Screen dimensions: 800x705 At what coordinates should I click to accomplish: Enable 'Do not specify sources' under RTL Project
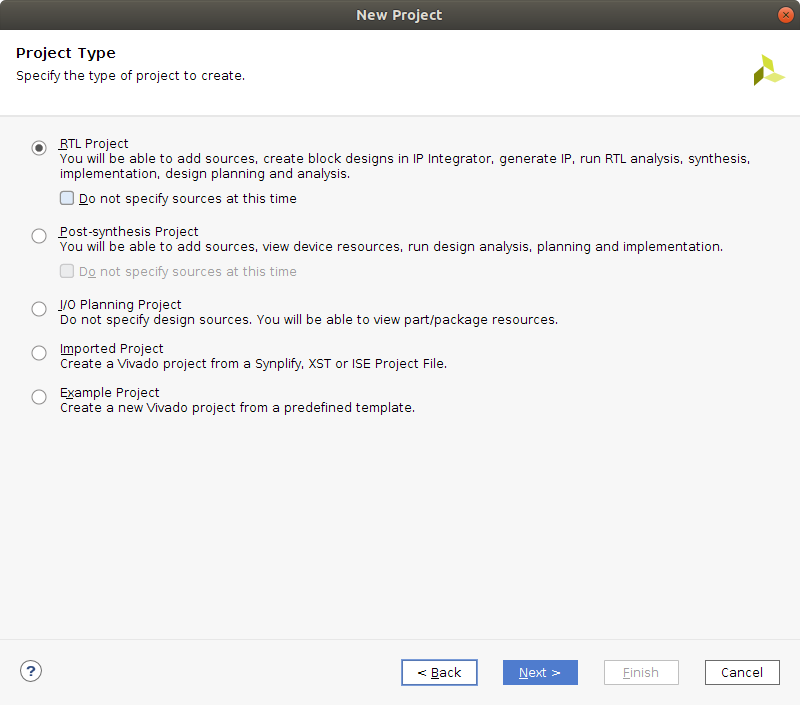tap(67, 198)
